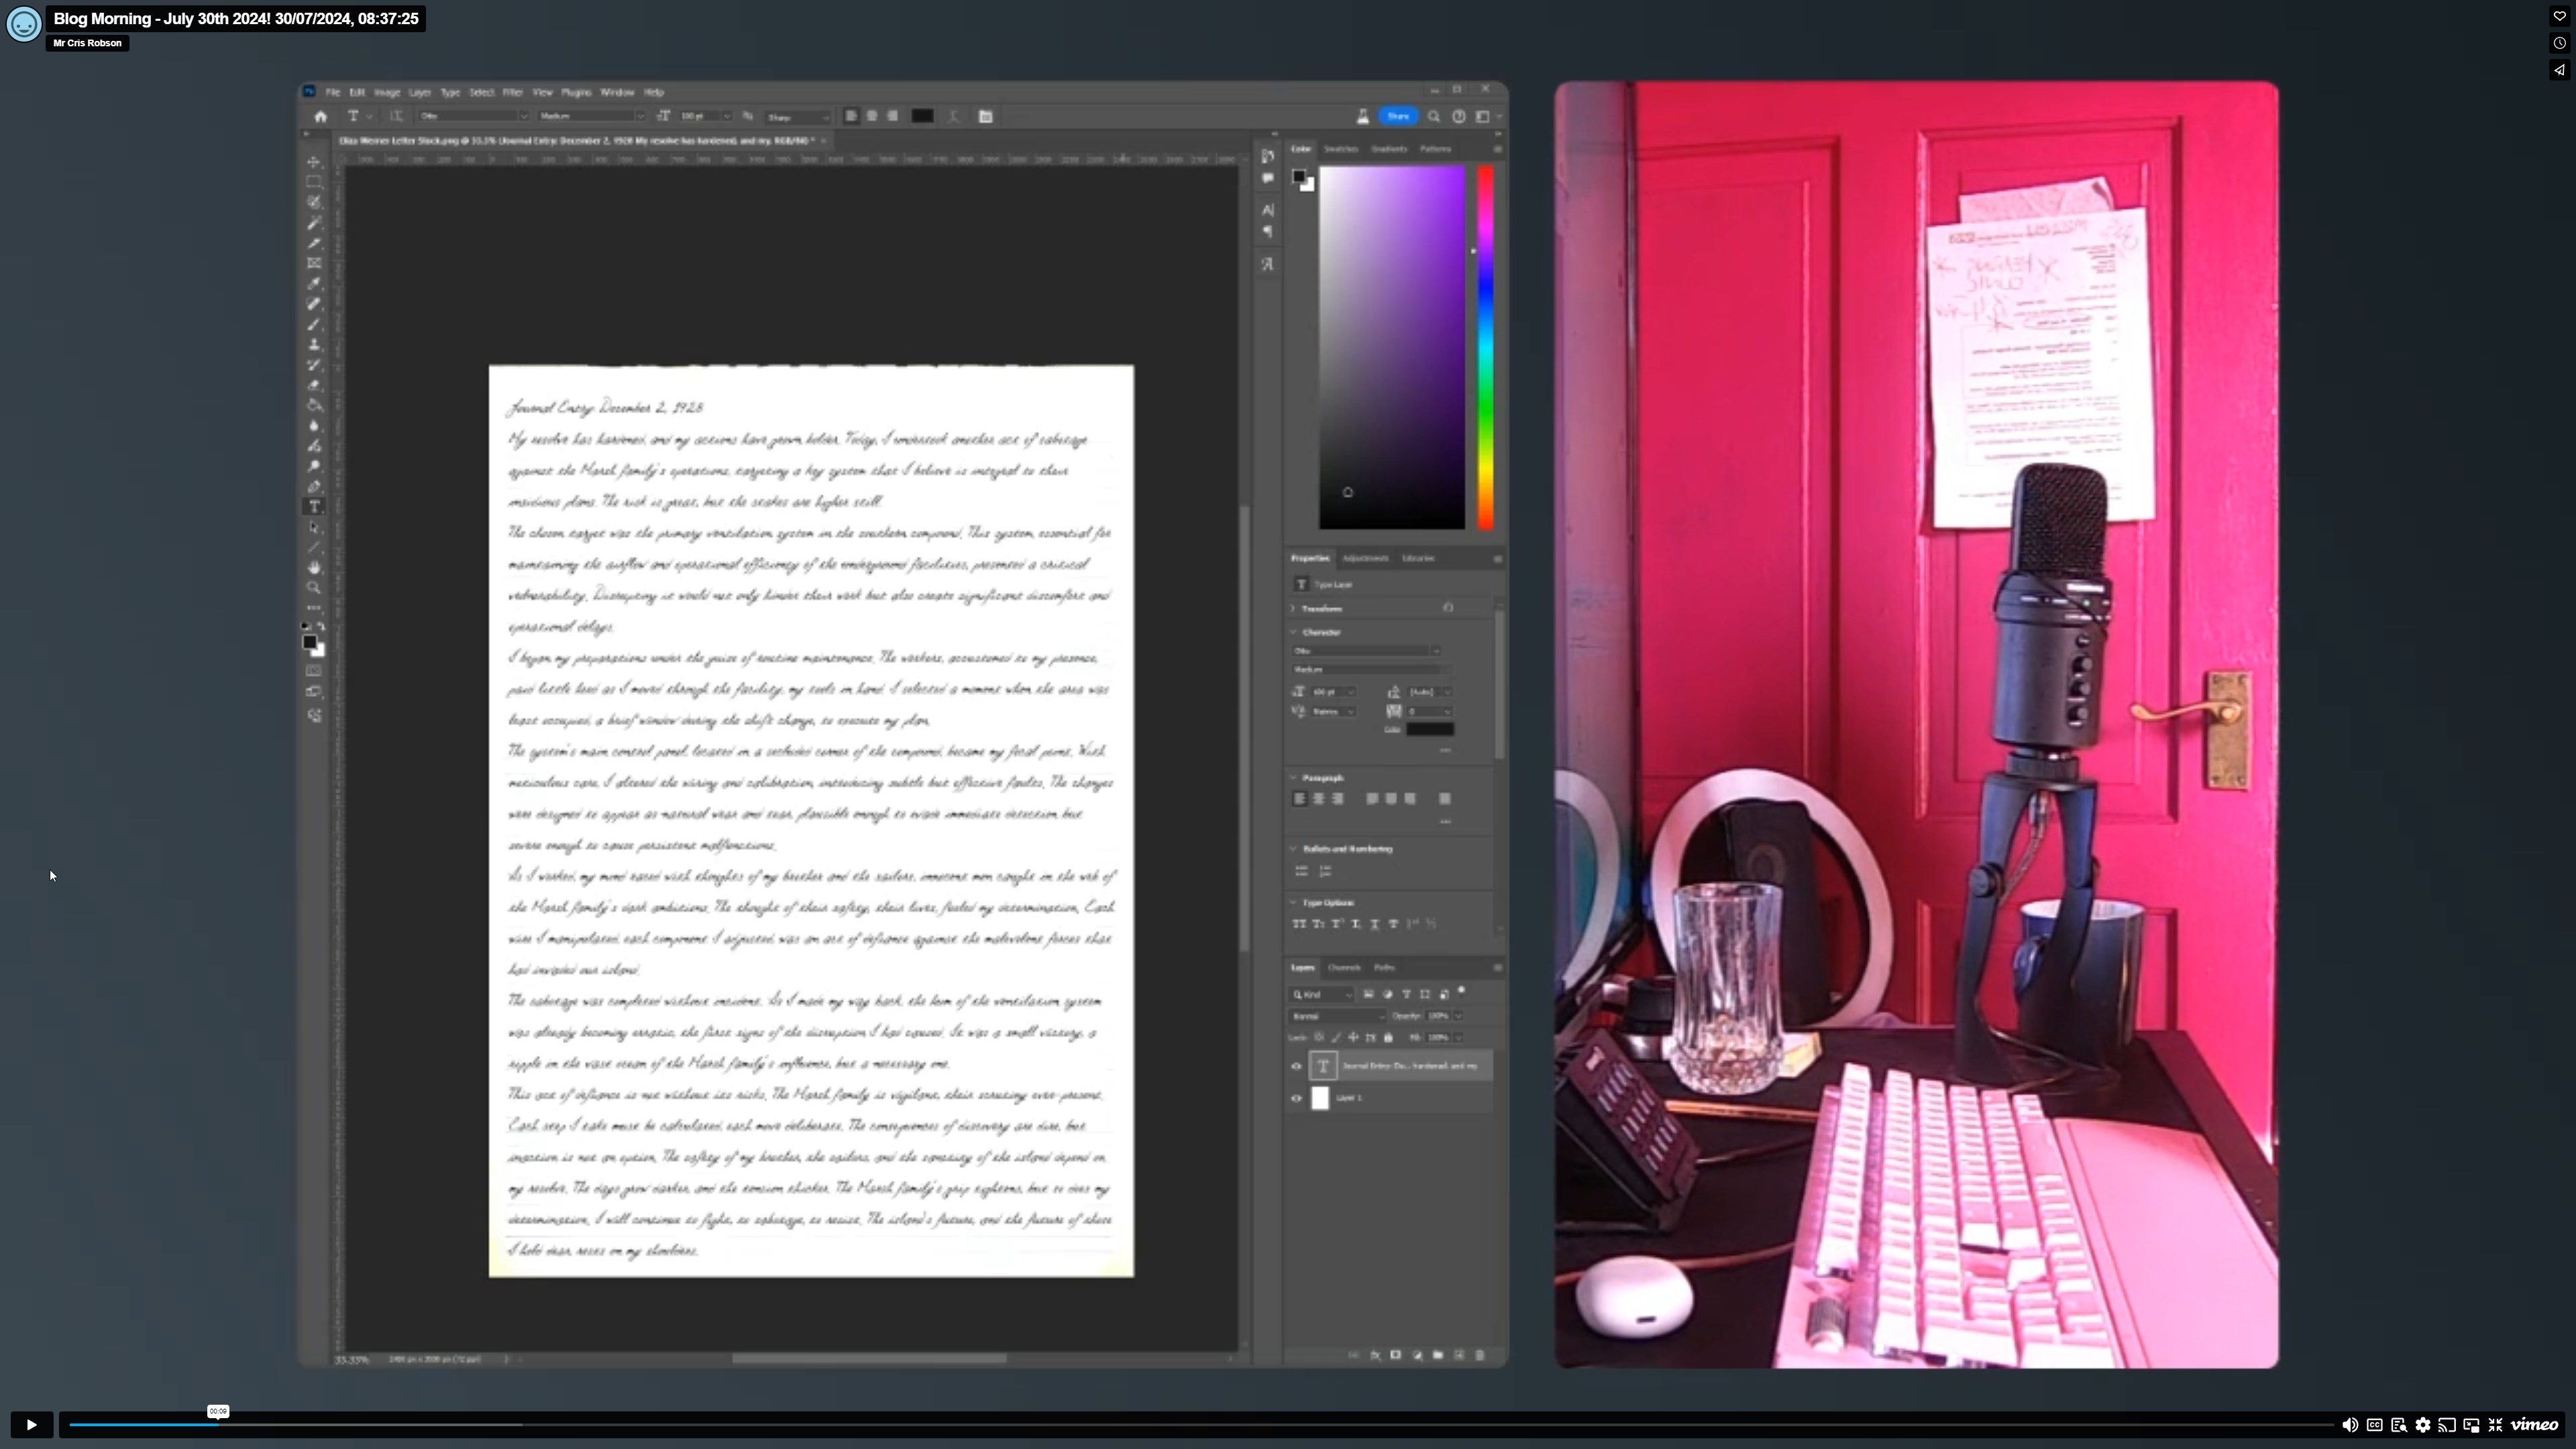The height and width of the screenshot is (1449, 2576).
Task: Click the watch later clock icon
Action: [x=2559, y=43]
